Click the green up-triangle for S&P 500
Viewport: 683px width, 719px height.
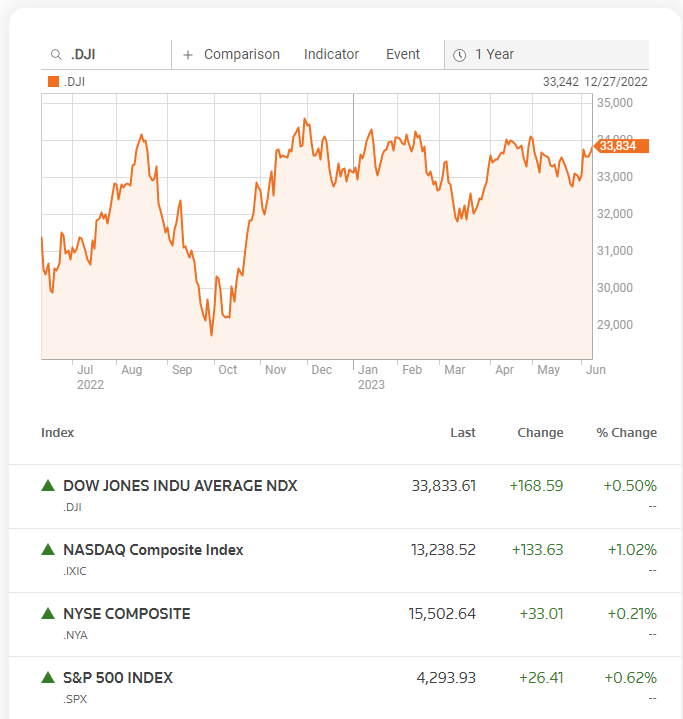48,677
